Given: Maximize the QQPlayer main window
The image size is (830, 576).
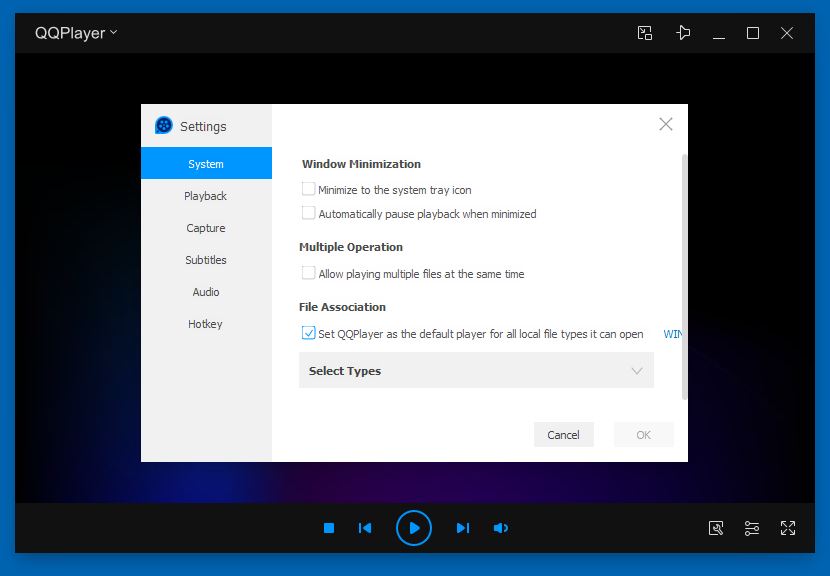Looking at the screenshot, I should click(x=752, y=33).
